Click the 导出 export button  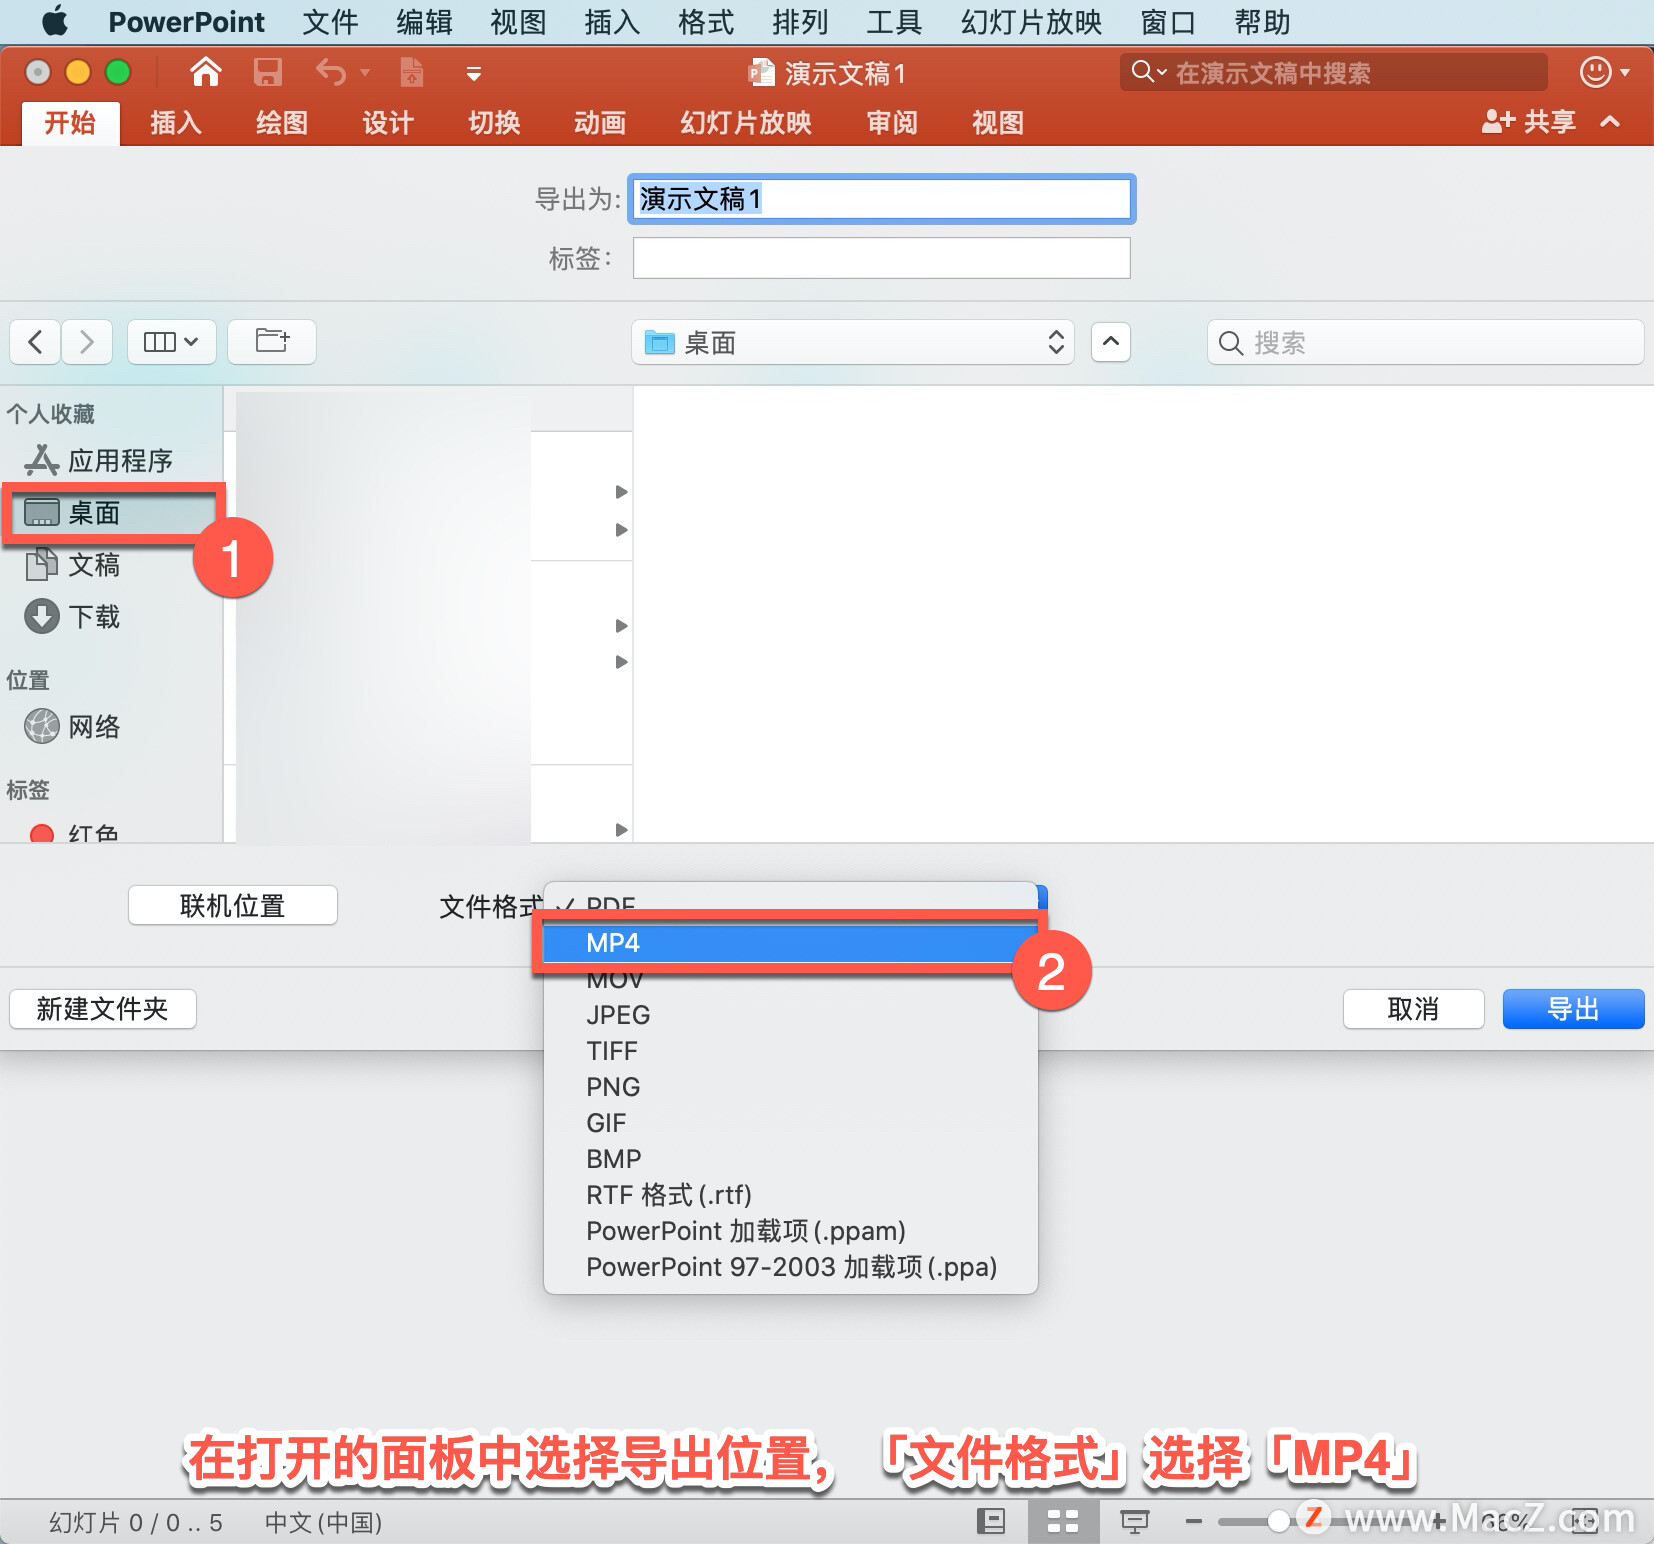click(x=1574, y=1009)
